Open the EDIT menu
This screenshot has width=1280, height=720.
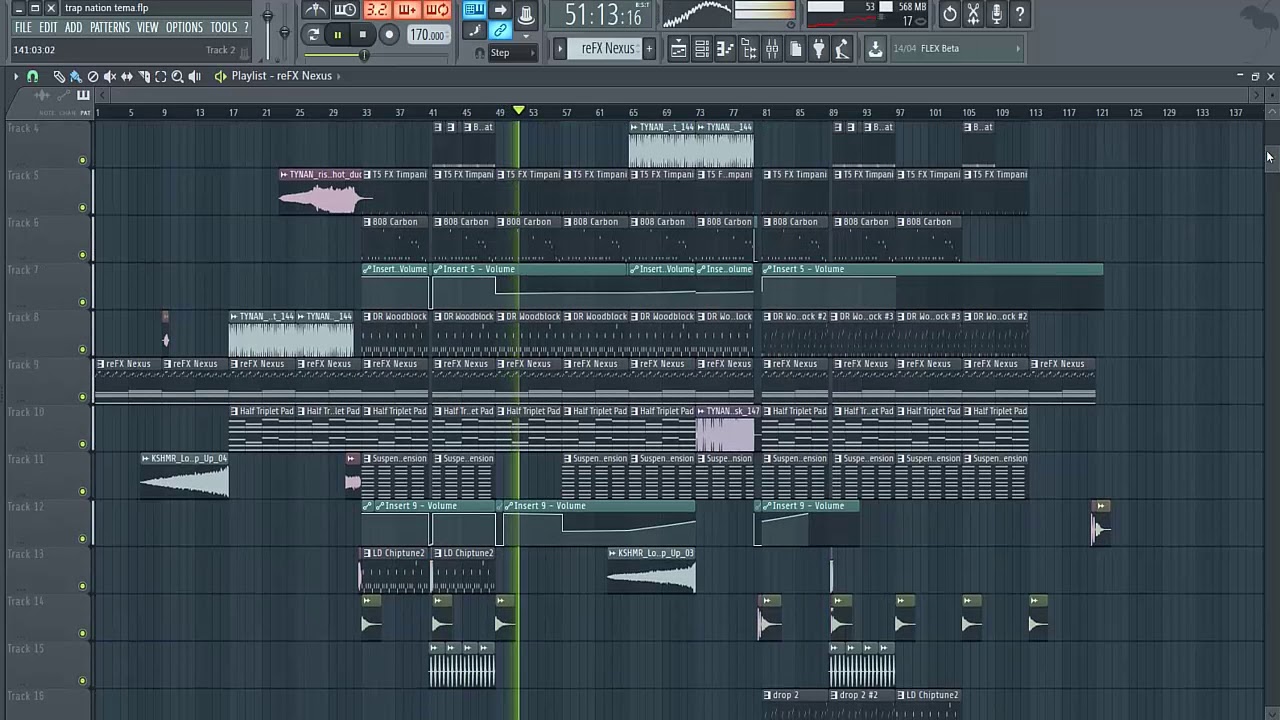(48, 28)
